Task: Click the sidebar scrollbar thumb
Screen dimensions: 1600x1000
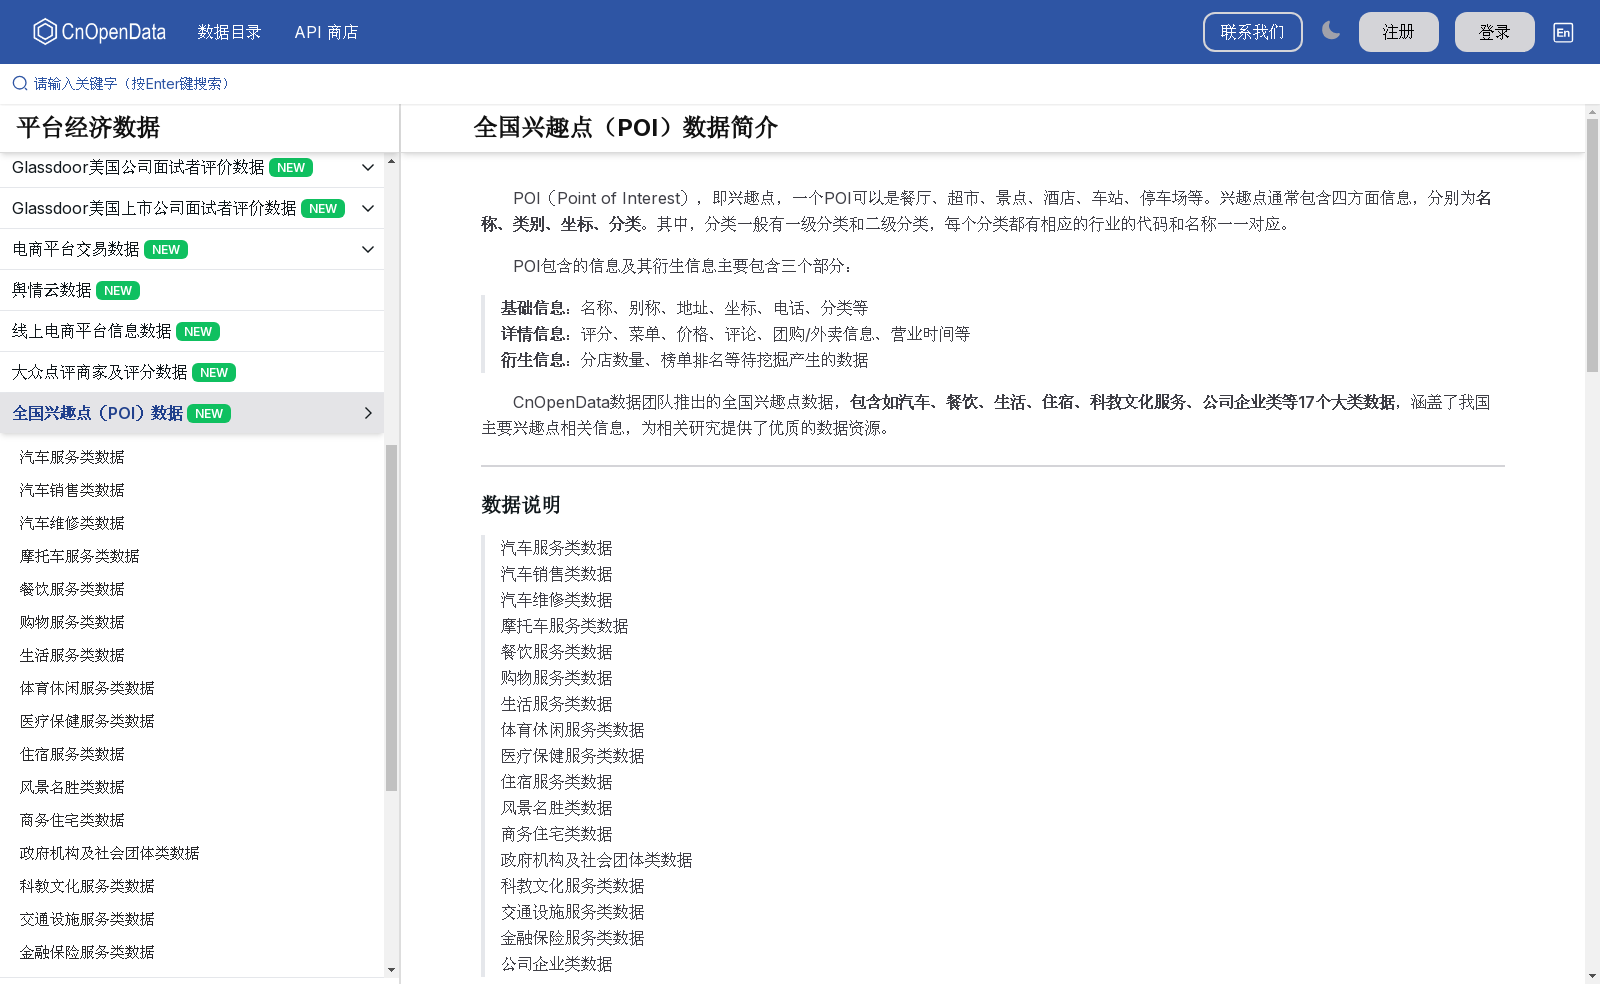Action: click(391, 618)
